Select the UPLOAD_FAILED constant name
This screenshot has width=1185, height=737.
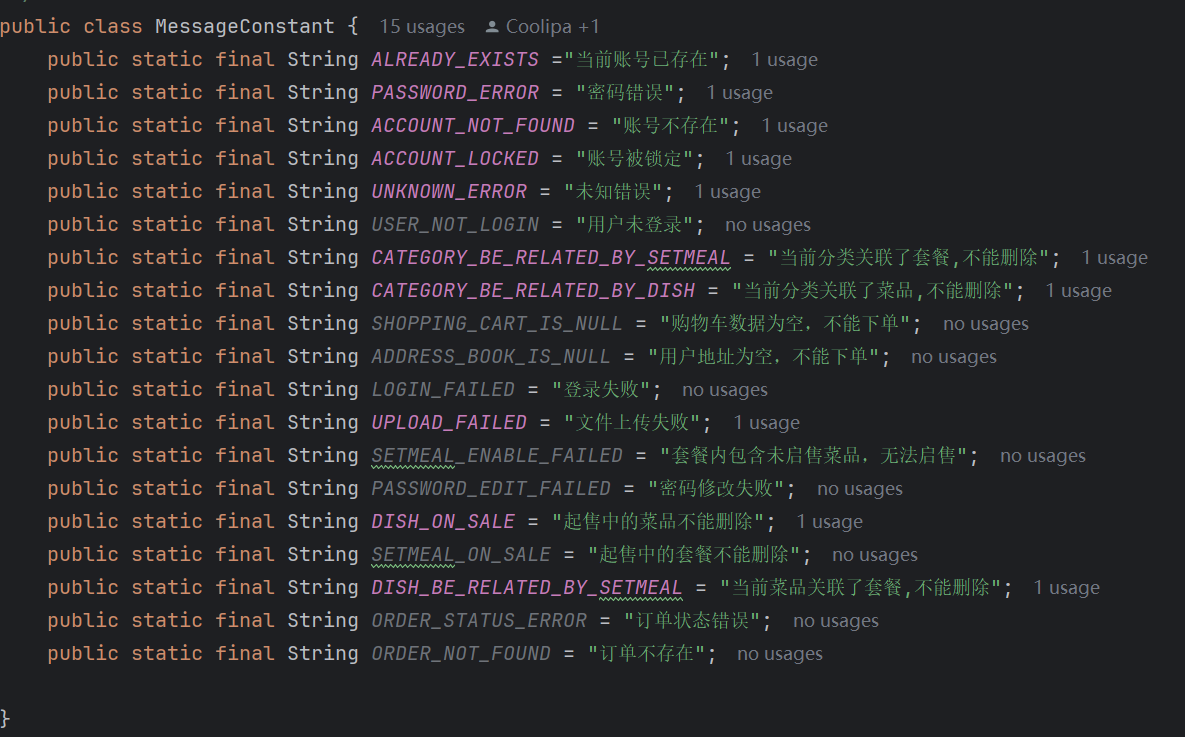pos(449,423)
